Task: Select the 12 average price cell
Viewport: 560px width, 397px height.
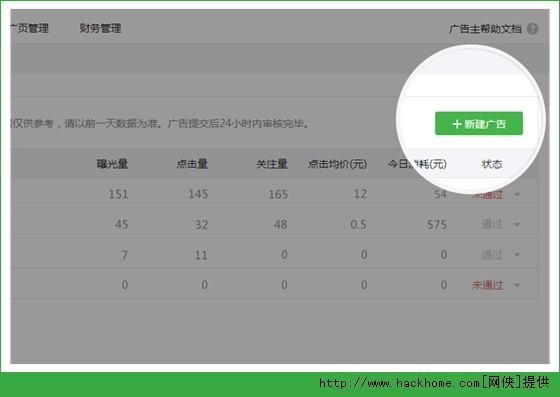Action: [360, 194]
